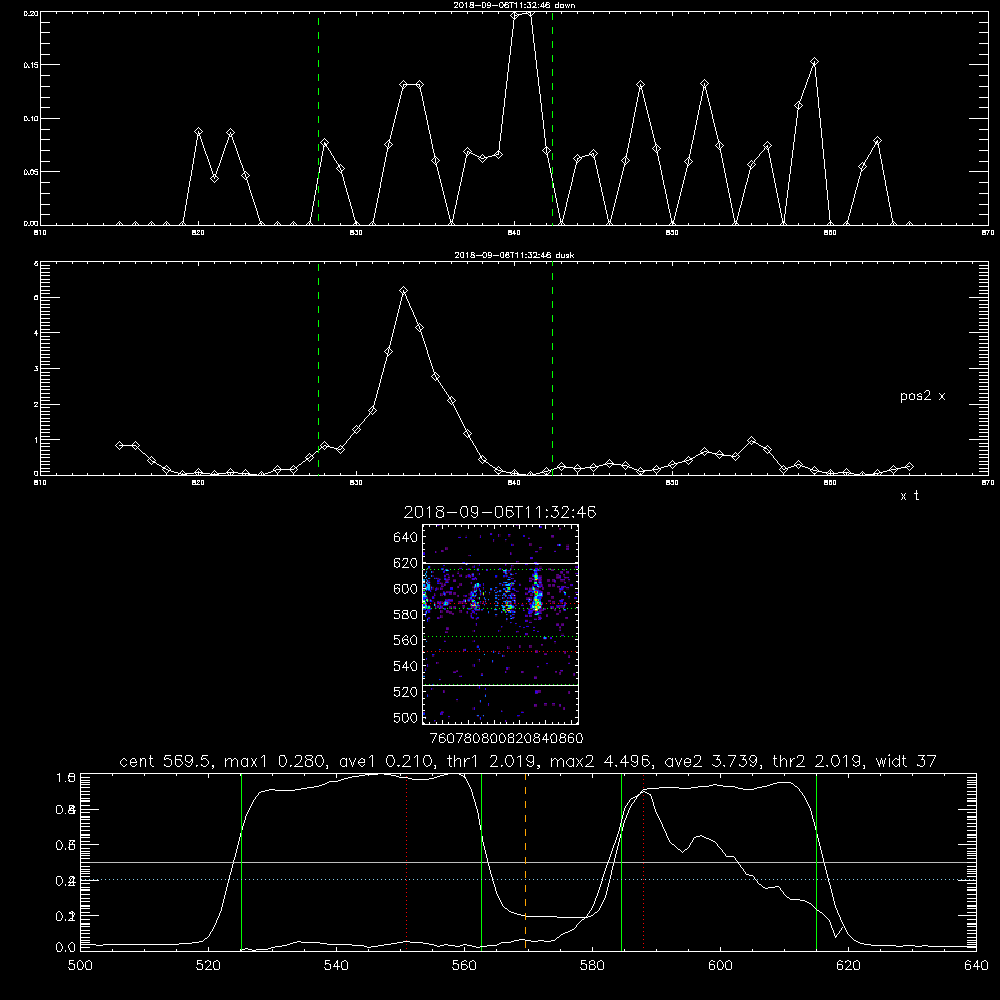Click 'widt 37' in bottom plot title
Image resolution: width=1000 pixels, height=1000 pixels.
coord(906,761)
